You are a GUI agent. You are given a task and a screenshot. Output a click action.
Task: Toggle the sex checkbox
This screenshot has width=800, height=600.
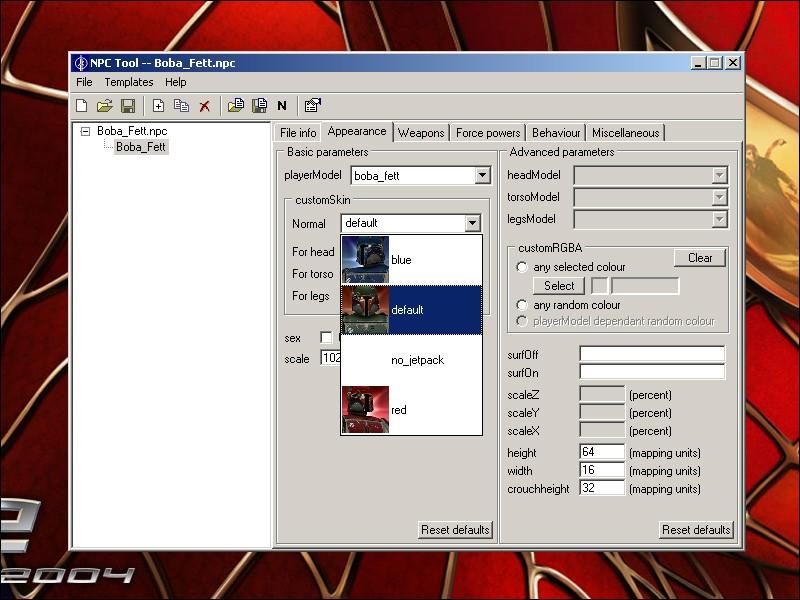click(326, 338)
